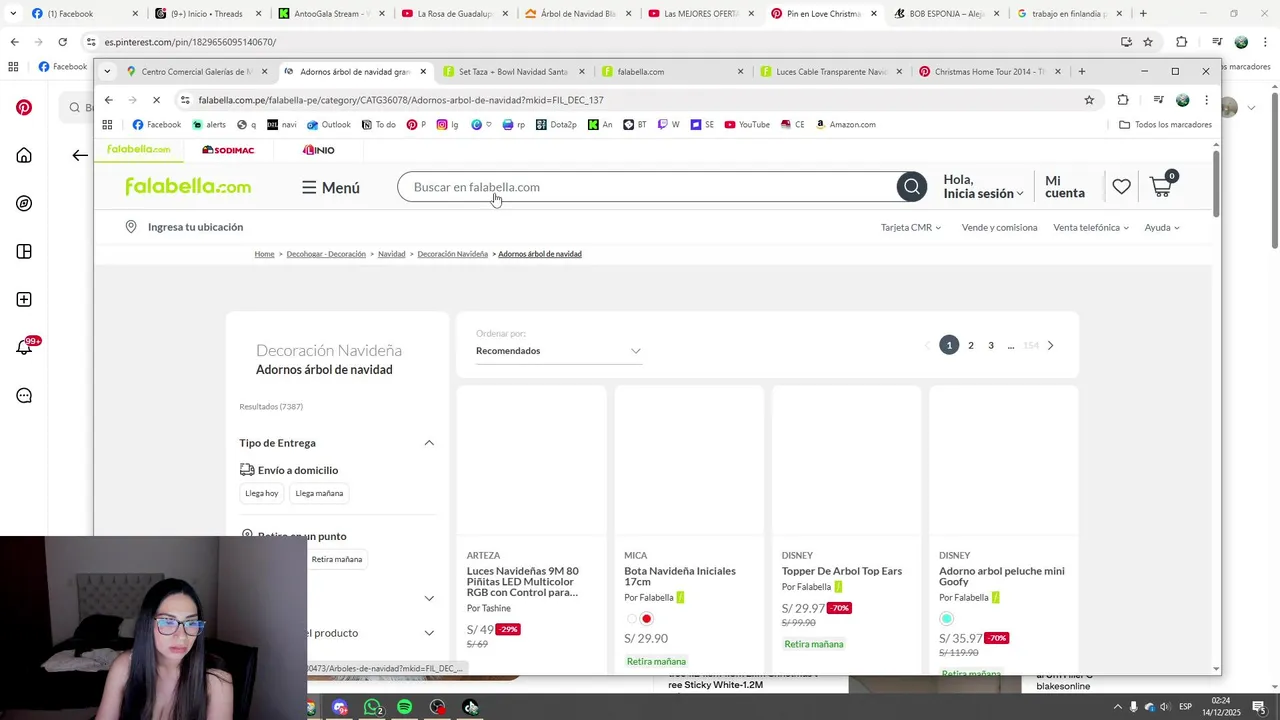Go back in Falabella browser window

(108, 100)
